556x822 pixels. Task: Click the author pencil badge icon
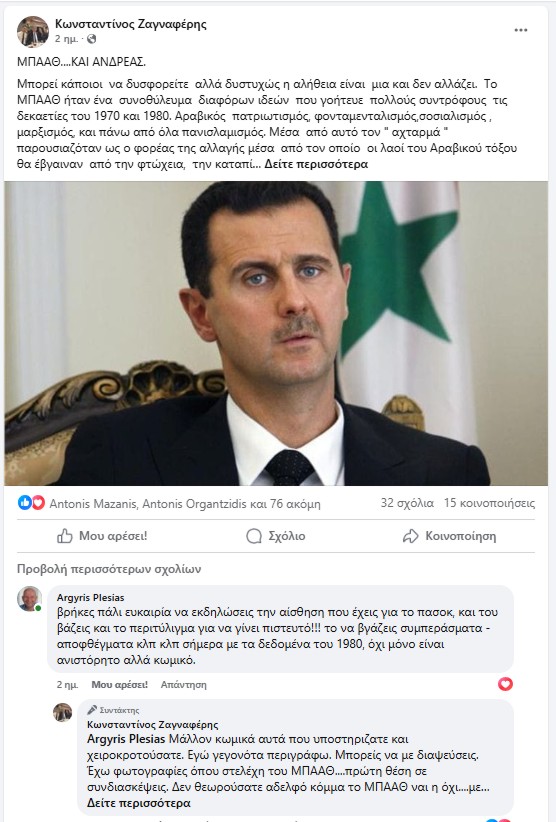[x=92, y=710]
